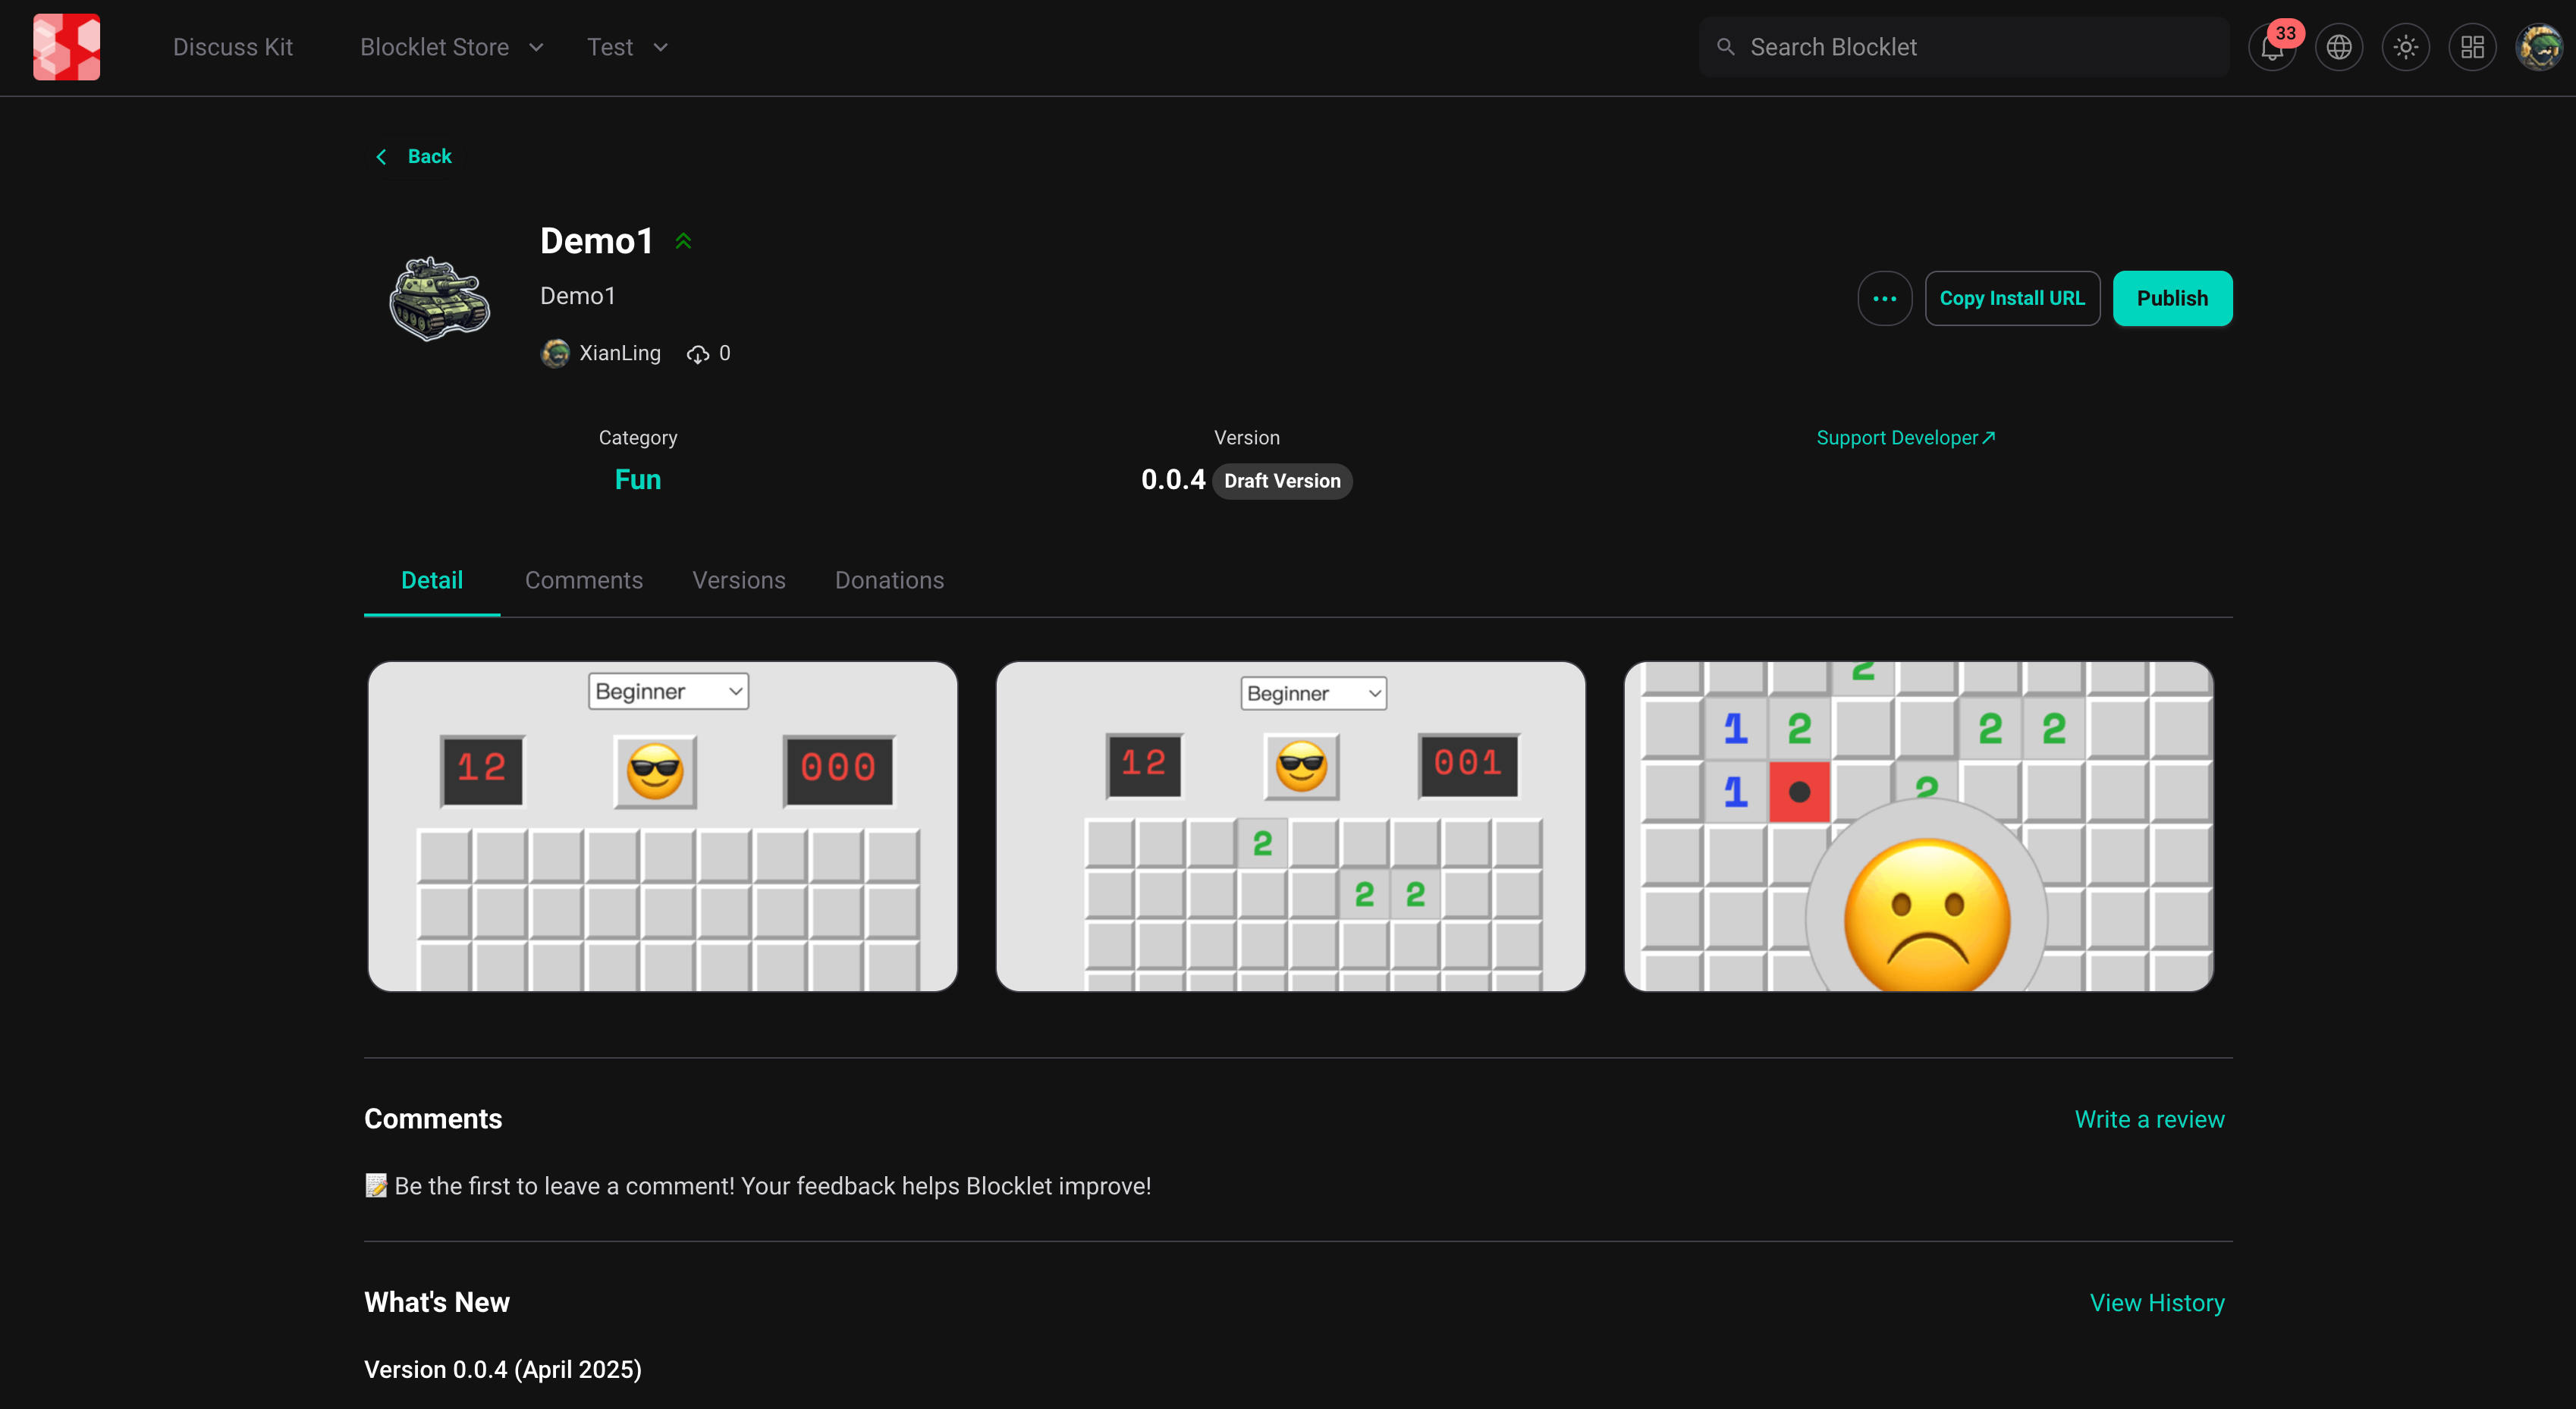Open the apps grid icon
The image size is (2576, 1409).
coord(2472,48)
